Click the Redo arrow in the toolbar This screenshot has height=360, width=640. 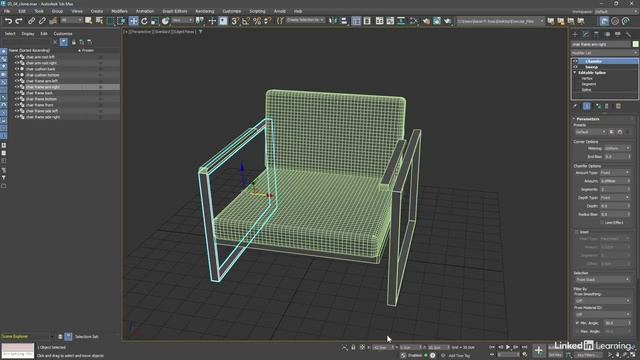tap(19, 21)
